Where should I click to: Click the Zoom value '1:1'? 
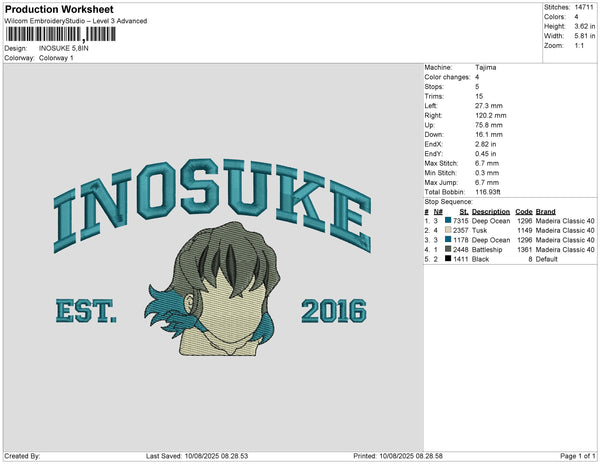[x=579, y=46]
